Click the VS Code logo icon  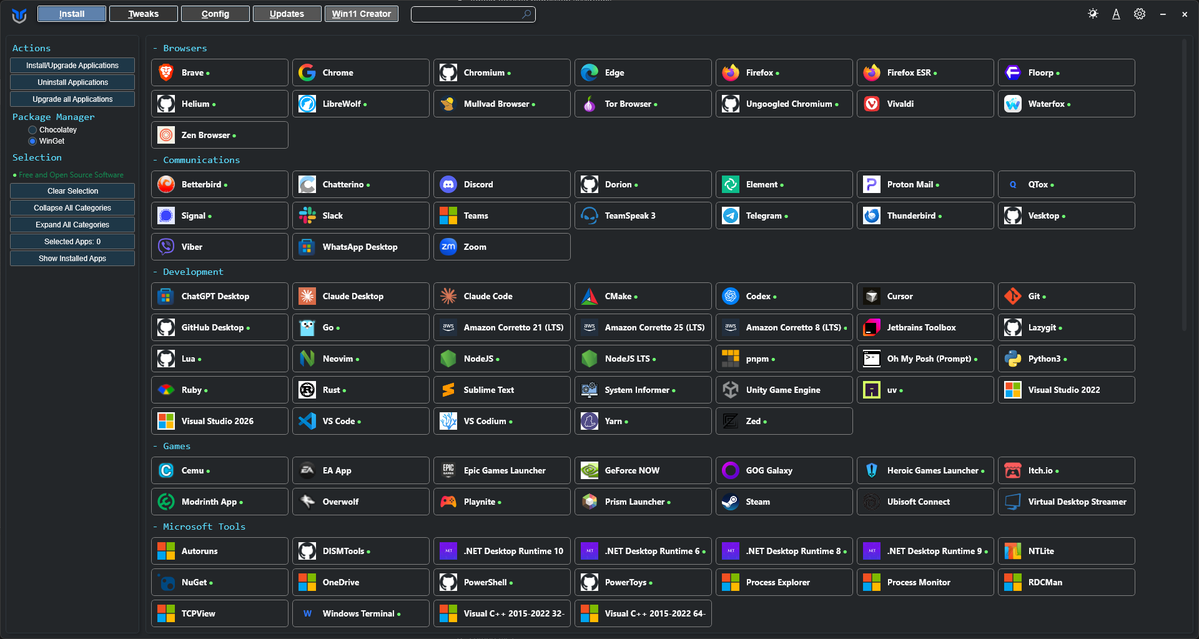click(307, 421)
